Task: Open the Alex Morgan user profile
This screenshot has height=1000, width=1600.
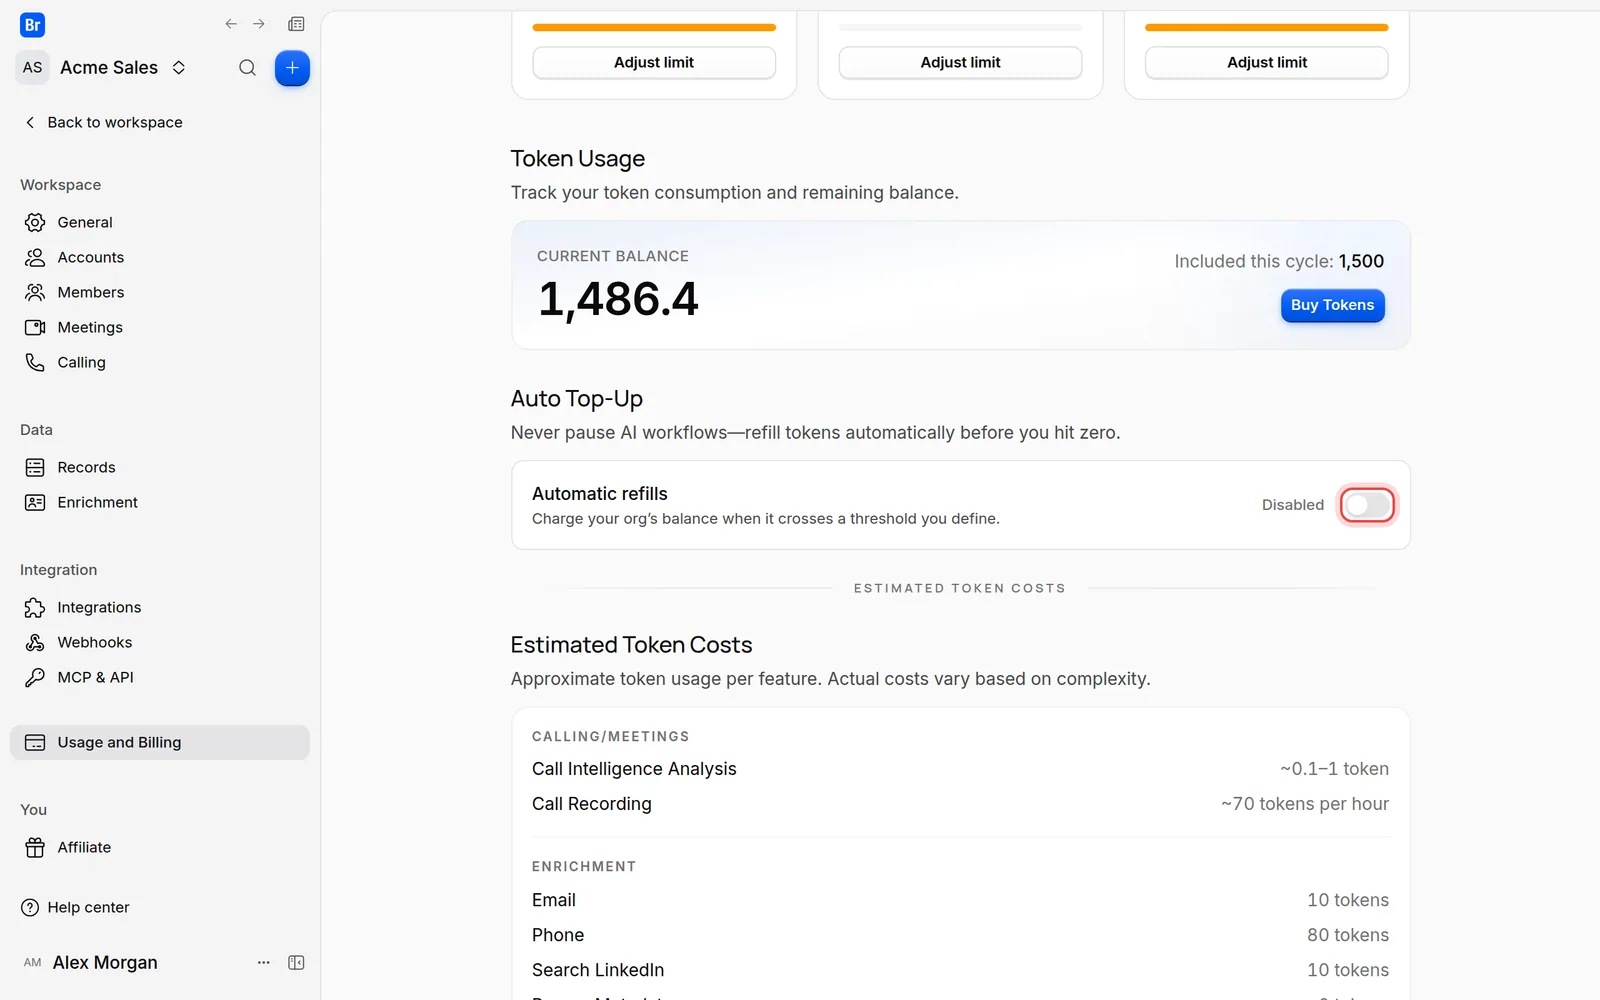Action: [90, 962]
